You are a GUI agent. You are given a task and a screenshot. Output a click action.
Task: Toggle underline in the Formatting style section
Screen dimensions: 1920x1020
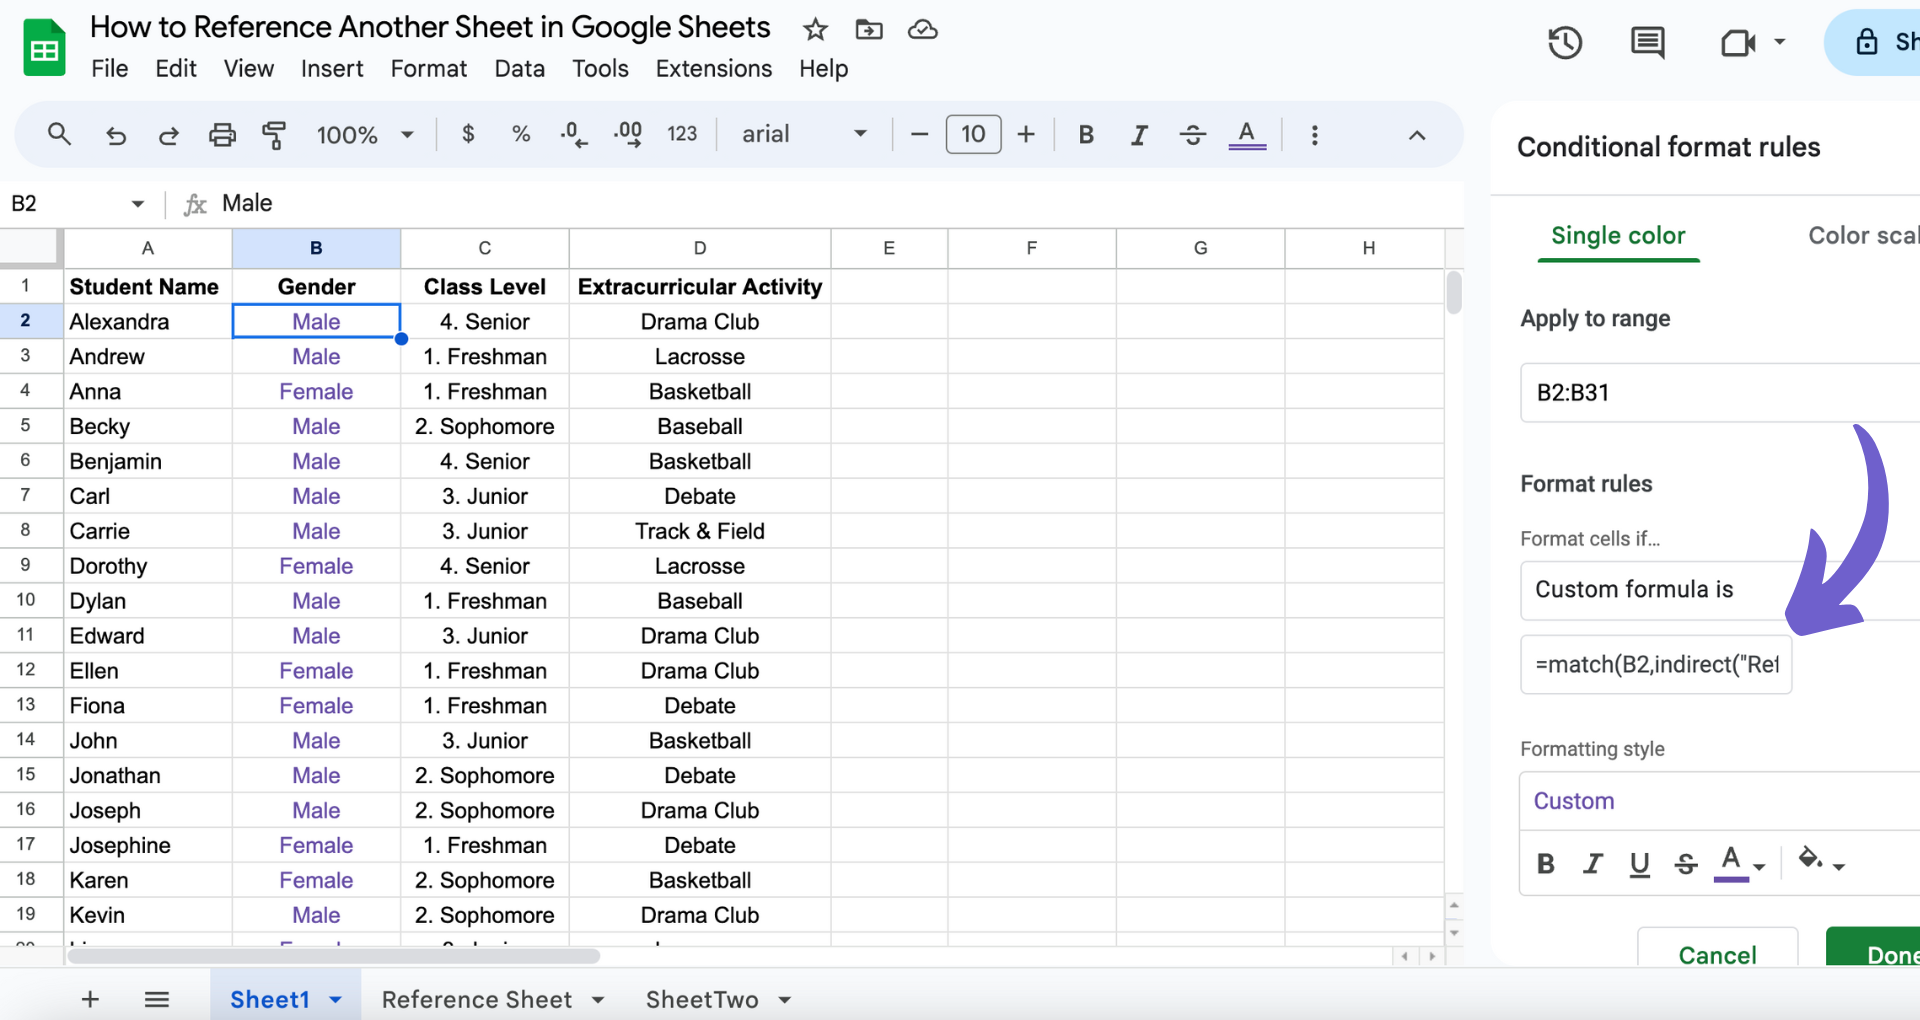[1639, 864]
